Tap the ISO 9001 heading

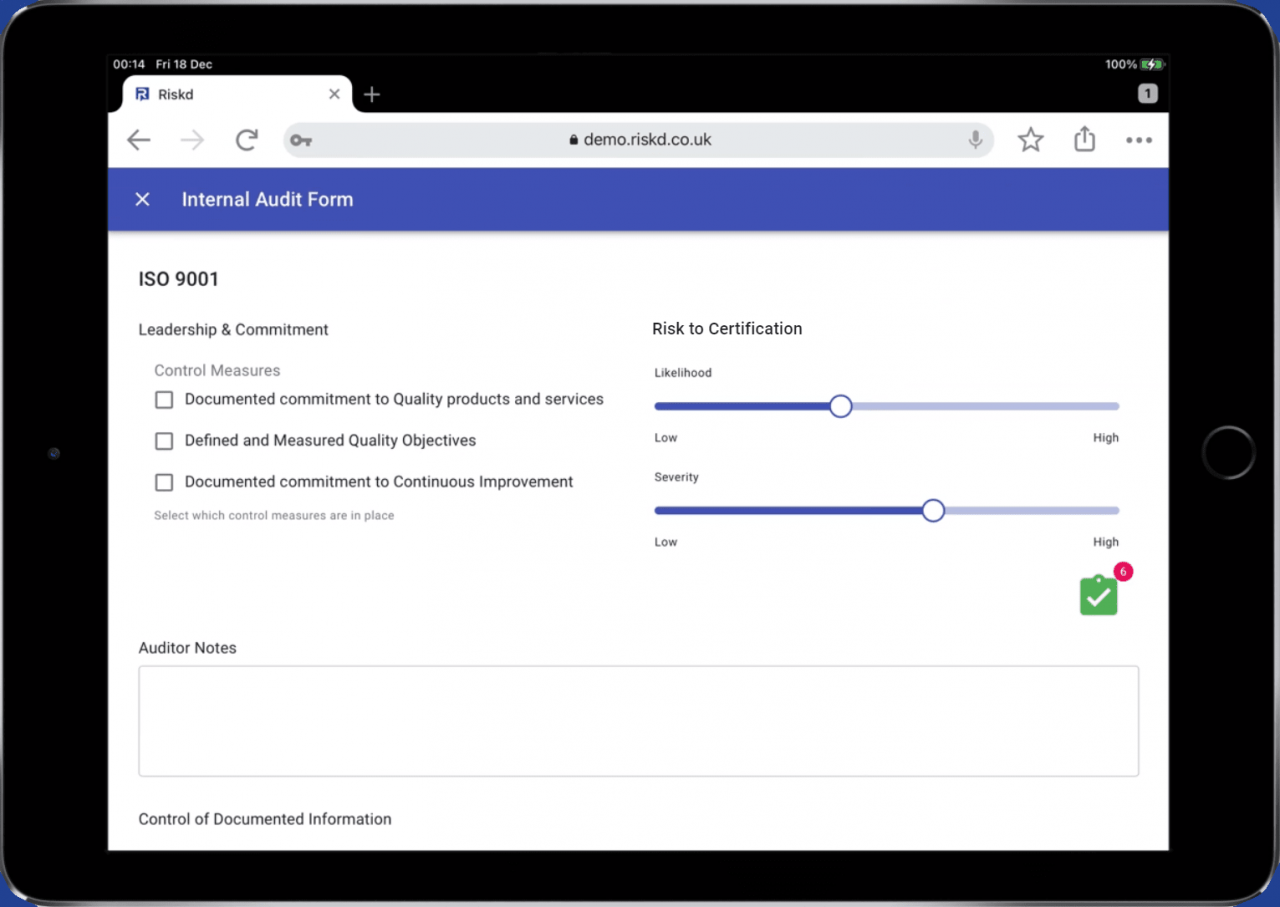click(178, 279)
